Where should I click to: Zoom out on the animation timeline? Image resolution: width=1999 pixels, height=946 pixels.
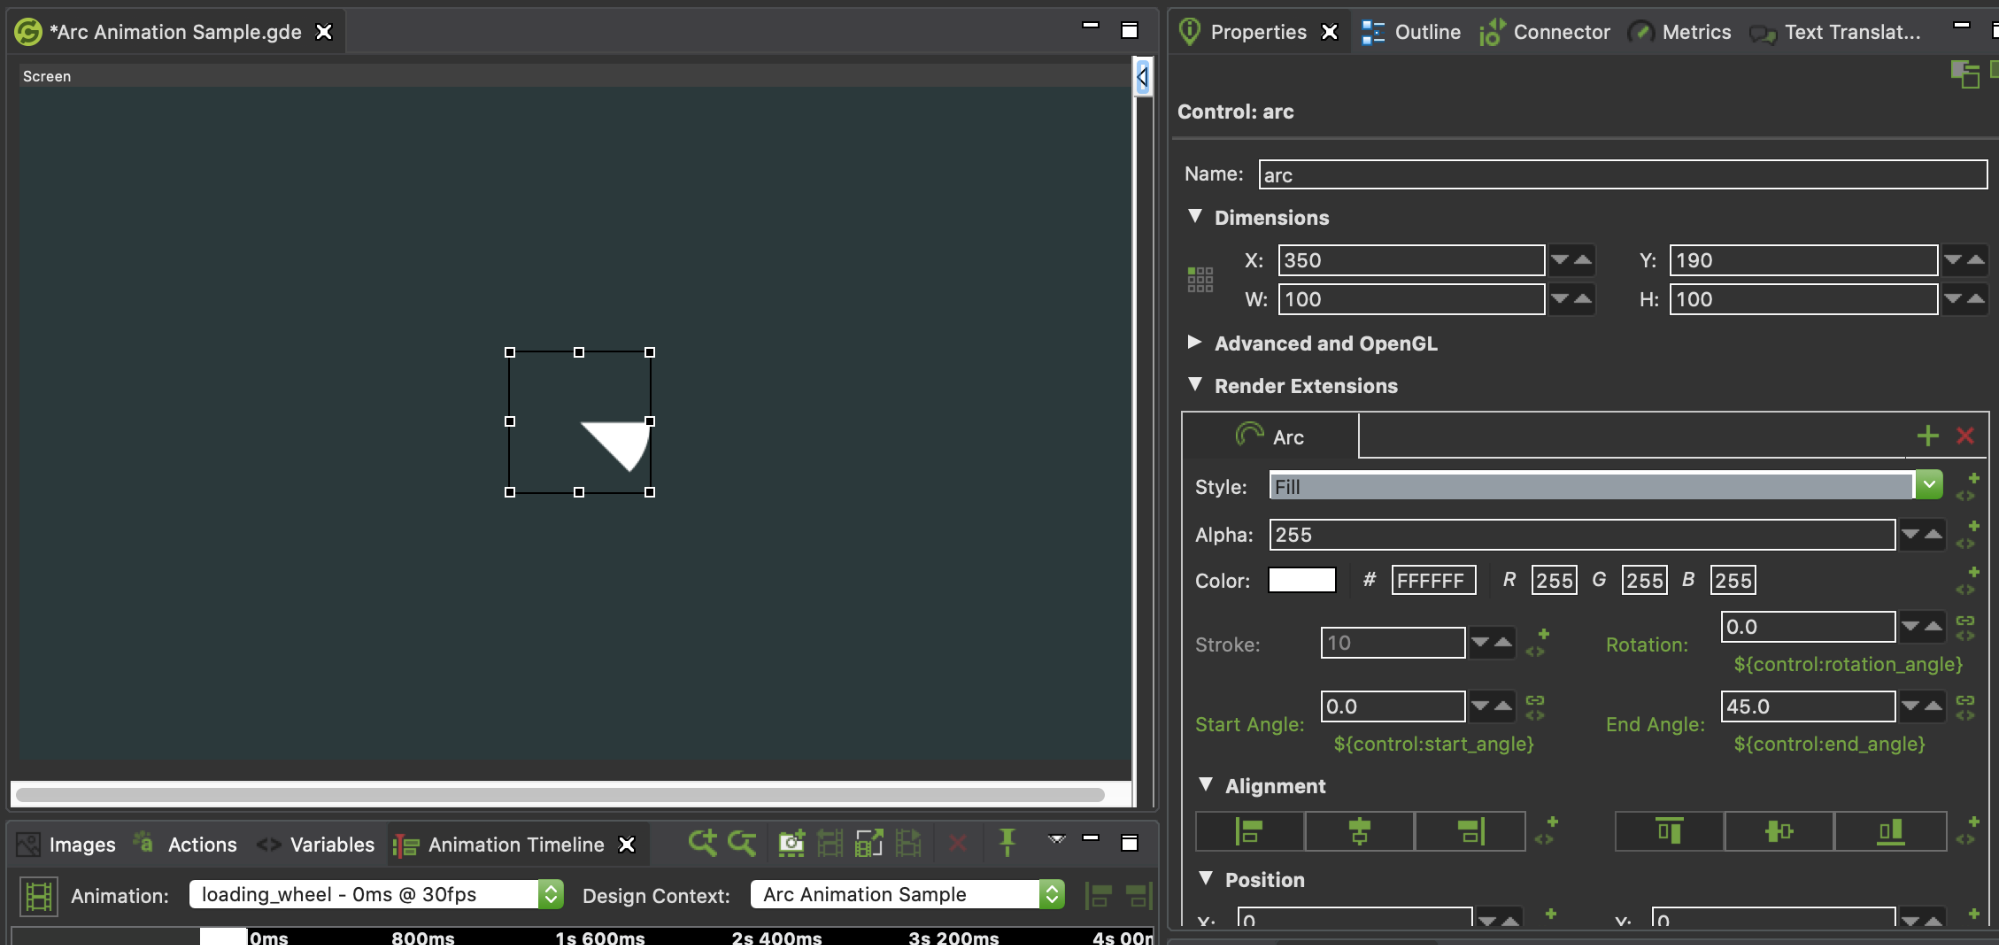click(x=742, y=843)
